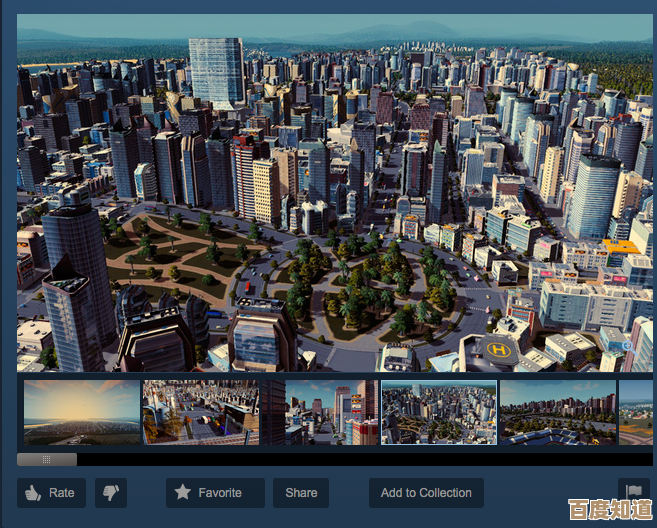Screen dimensions: 657x528
Task: Click the thumbs-up Rate button
Action: click(x=51, y=492)
